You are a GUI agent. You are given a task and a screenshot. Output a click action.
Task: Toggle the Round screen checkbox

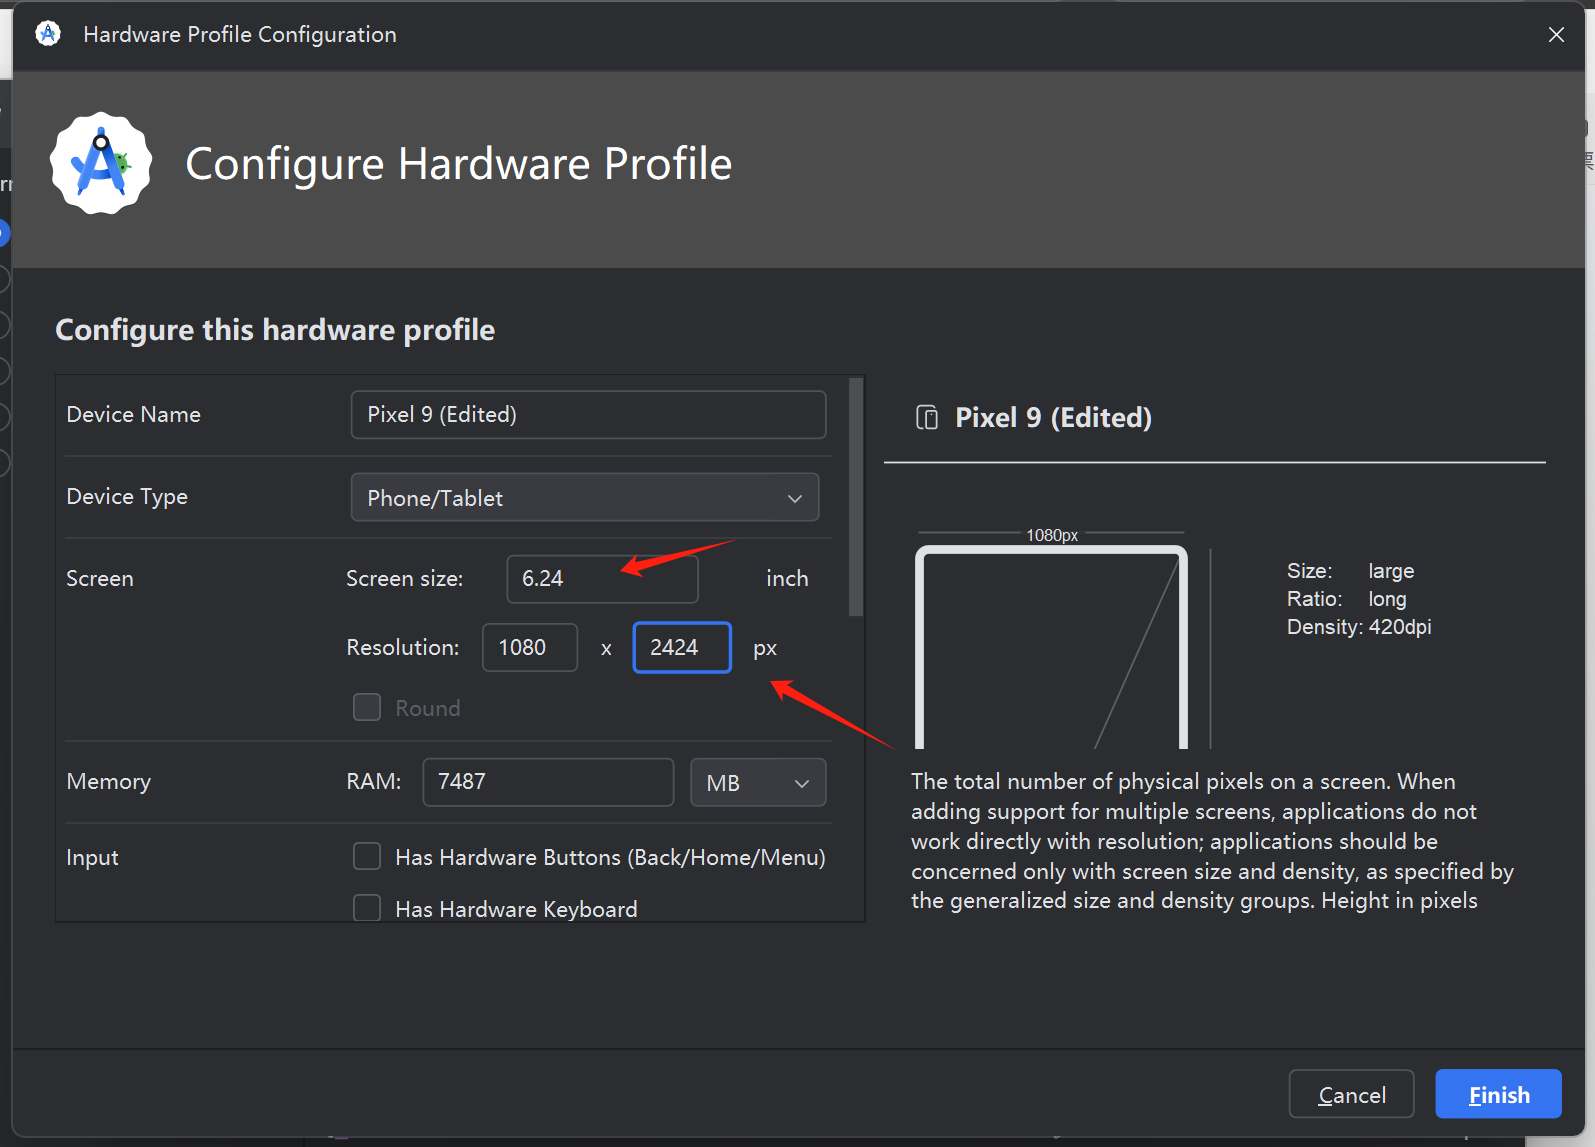coord(367,708)
